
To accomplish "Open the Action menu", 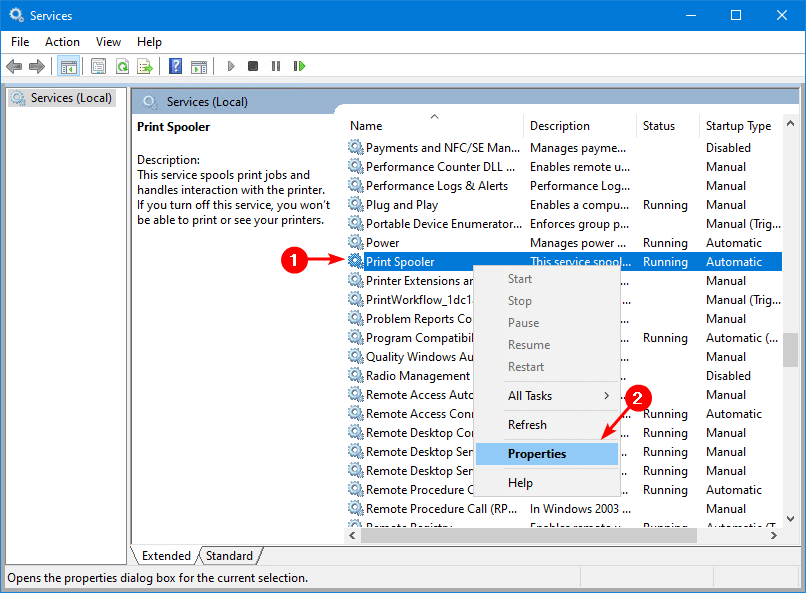I will [62, 42].
